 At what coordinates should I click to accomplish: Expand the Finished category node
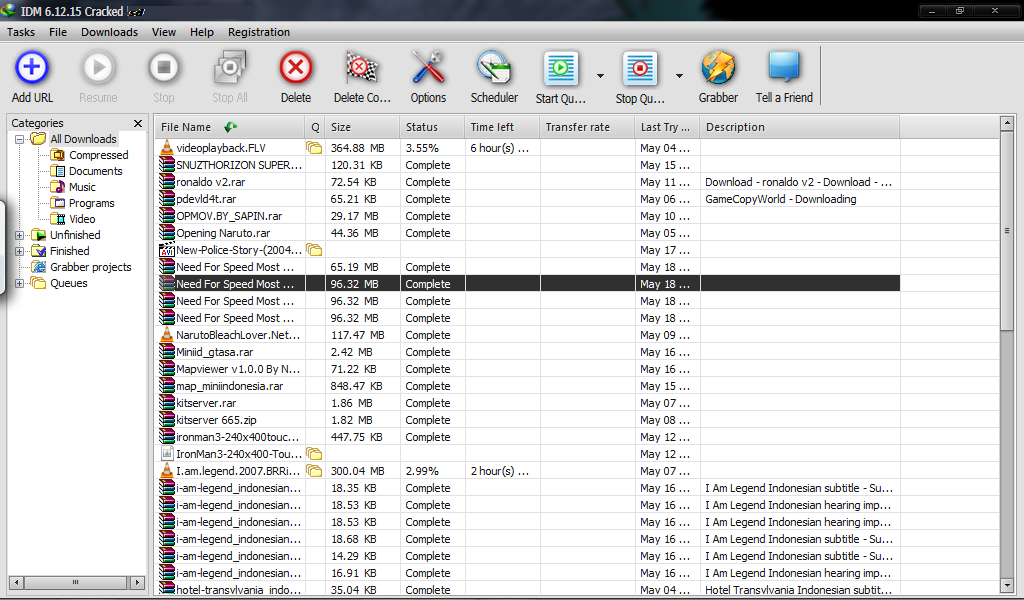coord(20,251)
